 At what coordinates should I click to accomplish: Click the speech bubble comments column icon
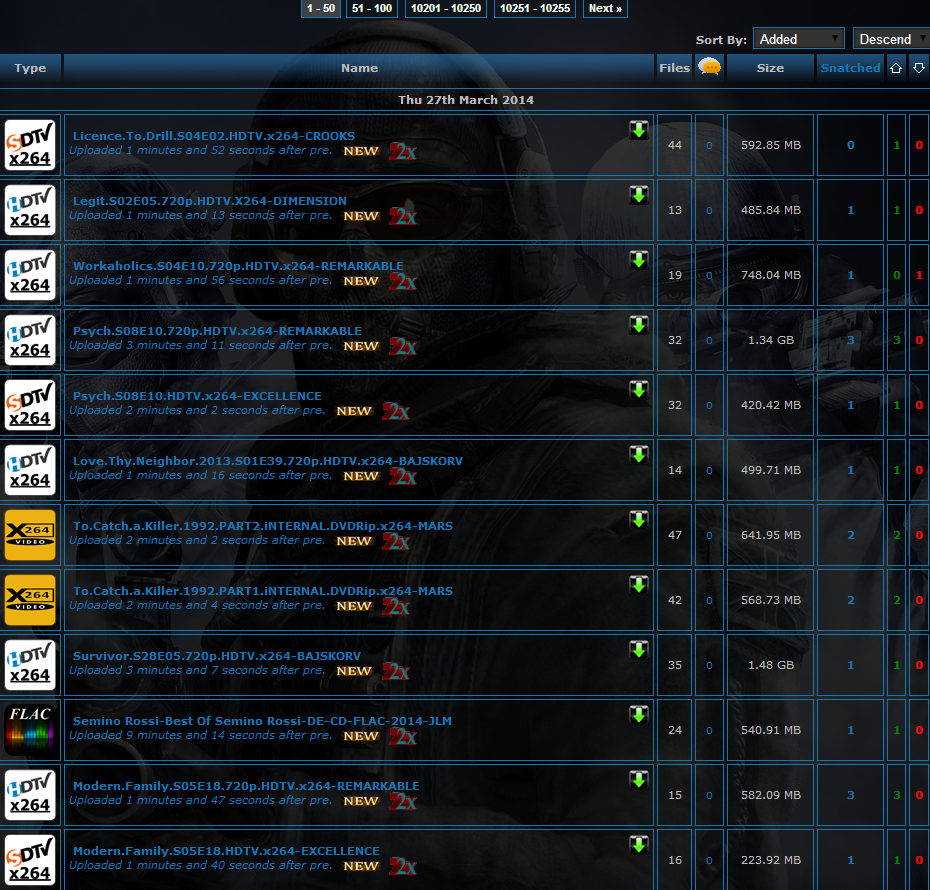click(709, 67)
